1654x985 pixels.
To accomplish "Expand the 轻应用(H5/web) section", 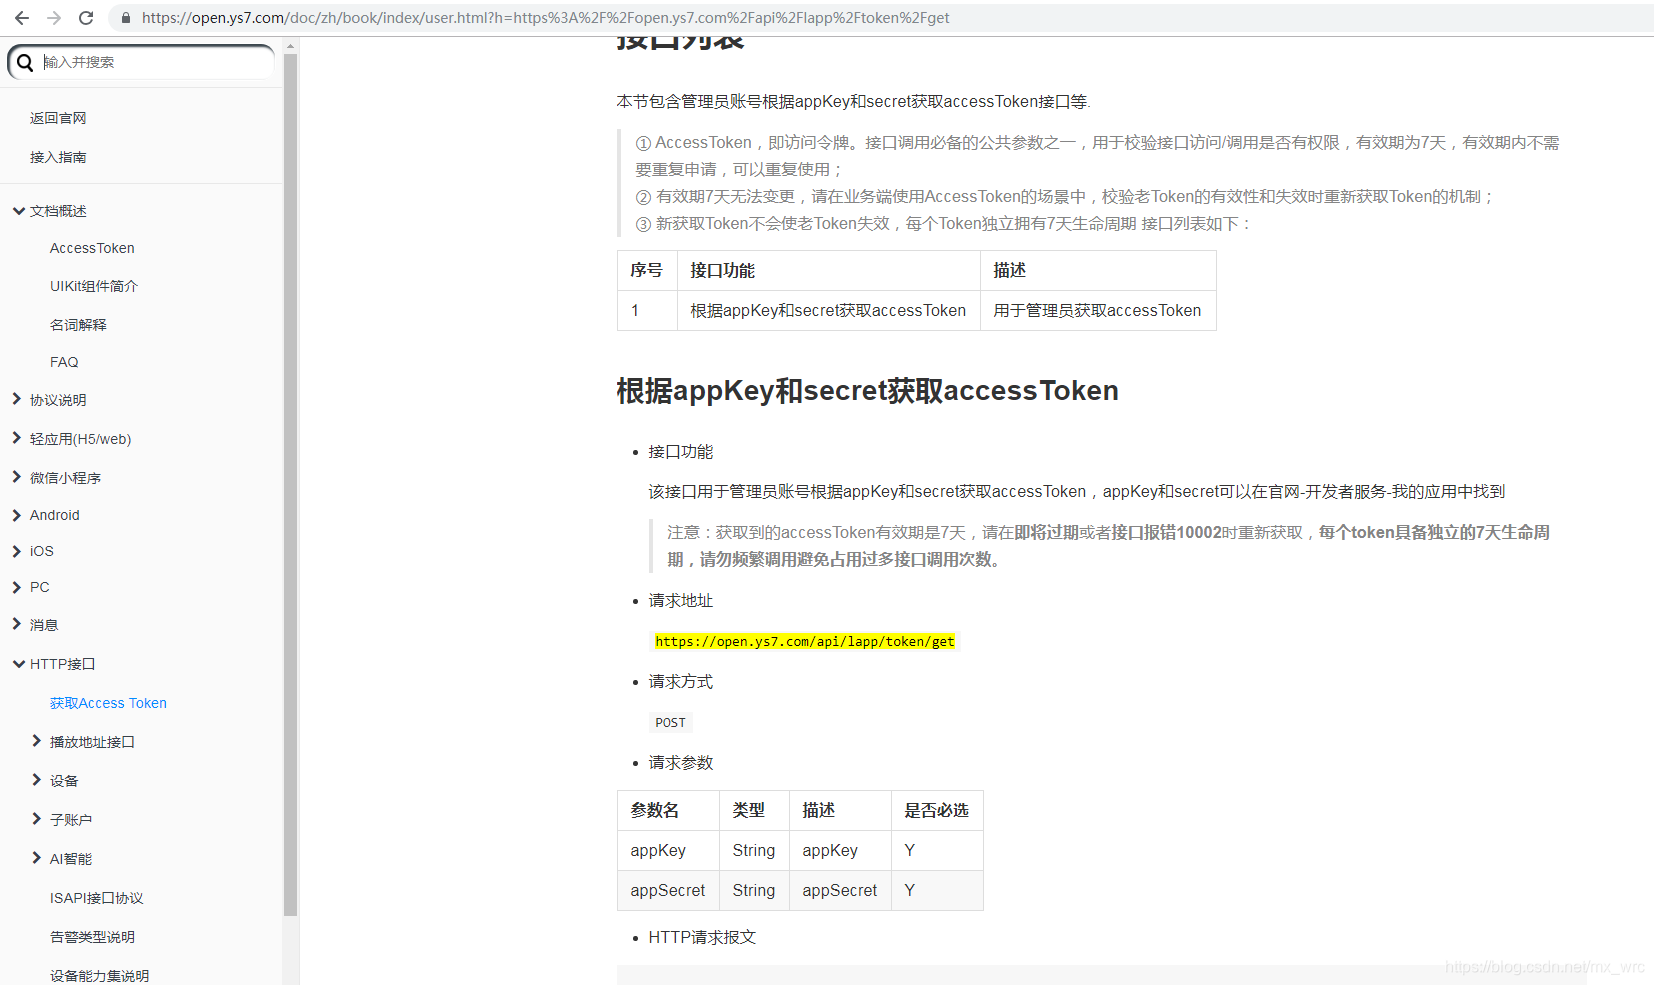I will [83, 438].
